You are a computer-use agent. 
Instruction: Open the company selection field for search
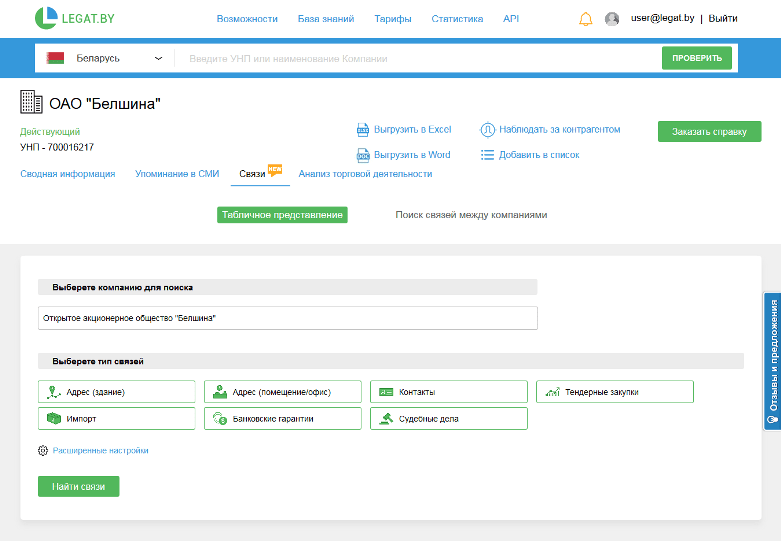pyautogui.click(x=287, y=318)
